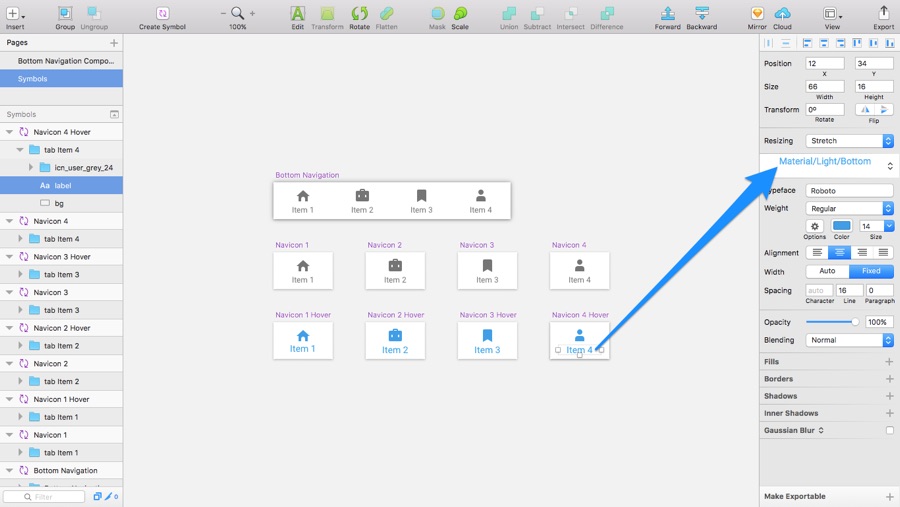Collapse Navicon 4 Hover symbol group
Screen dimensions: 900x507
pyautogui.click(x=9, y=132)
